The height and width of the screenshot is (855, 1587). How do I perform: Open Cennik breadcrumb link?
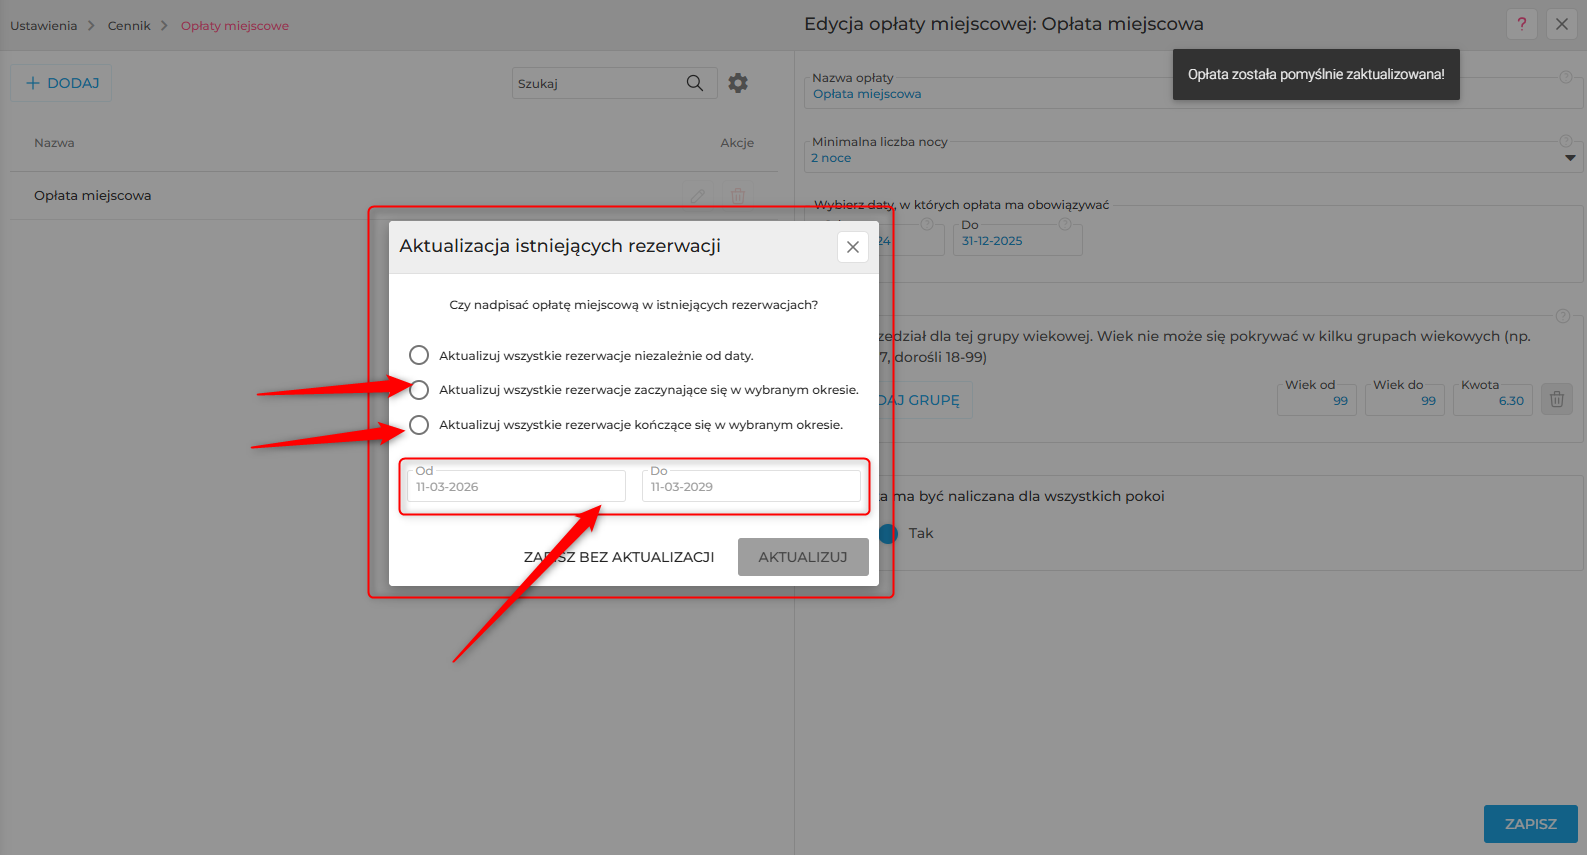pos(129,26)
